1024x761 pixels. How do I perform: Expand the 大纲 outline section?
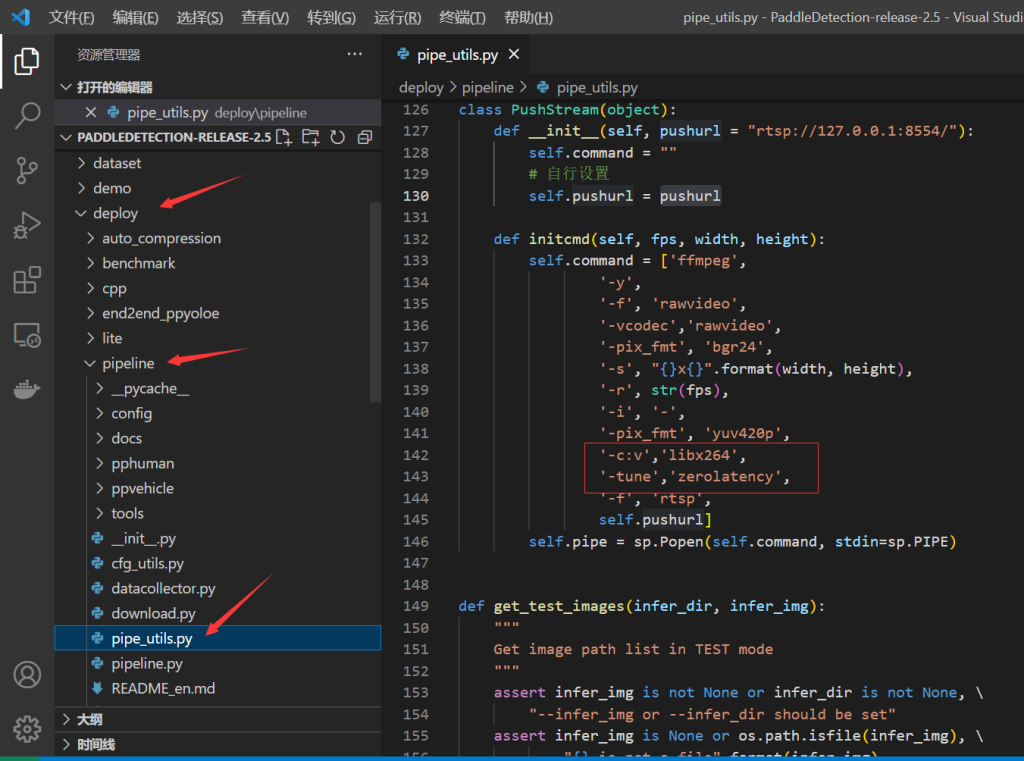coord(90,719)
